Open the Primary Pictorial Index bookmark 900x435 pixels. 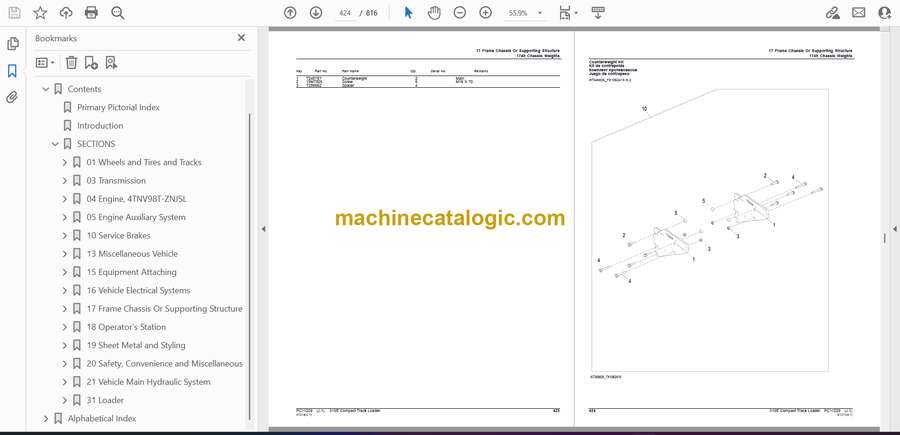click(x=118, y=107)
